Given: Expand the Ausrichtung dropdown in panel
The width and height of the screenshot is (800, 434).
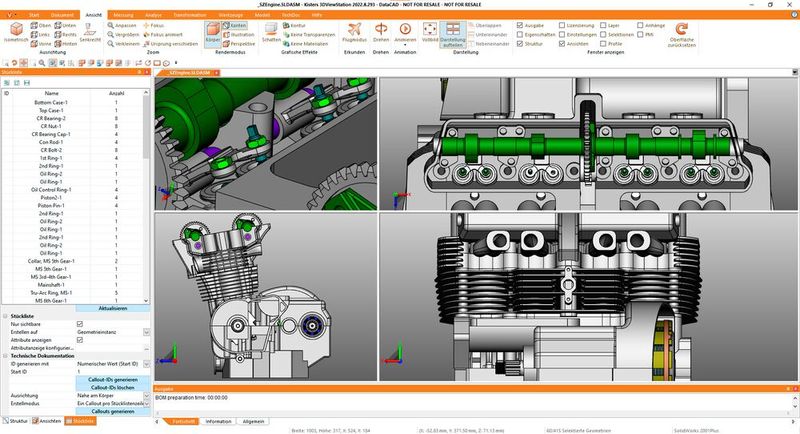Looking at the screenshot, I should [x=147, y=395].
